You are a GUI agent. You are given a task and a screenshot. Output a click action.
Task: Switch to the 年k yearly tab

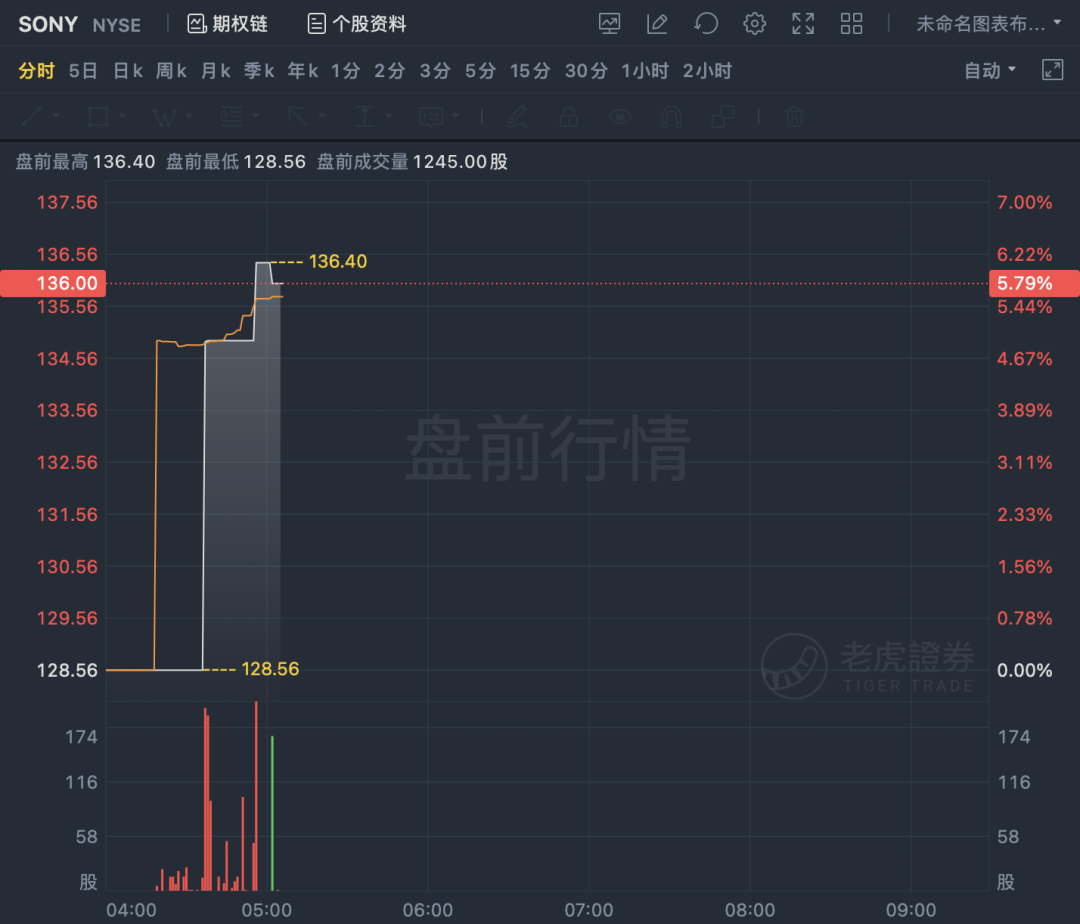(303, 70)
